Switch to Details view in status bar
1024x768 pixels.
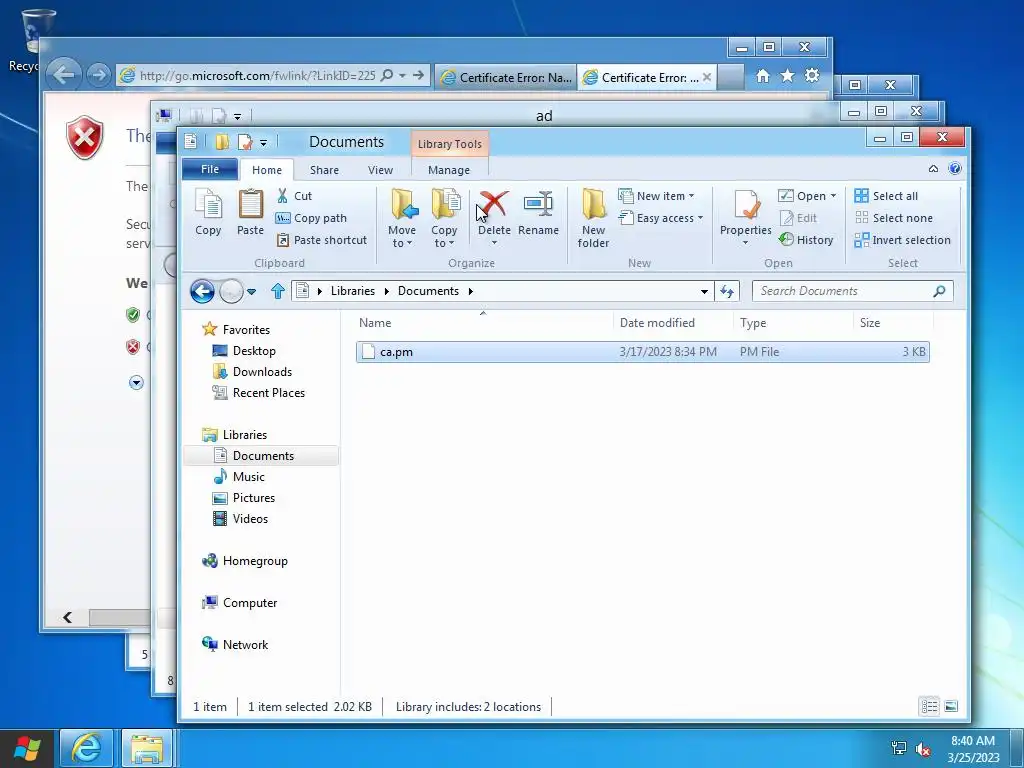pyautogui.click(x=929, y=707)
